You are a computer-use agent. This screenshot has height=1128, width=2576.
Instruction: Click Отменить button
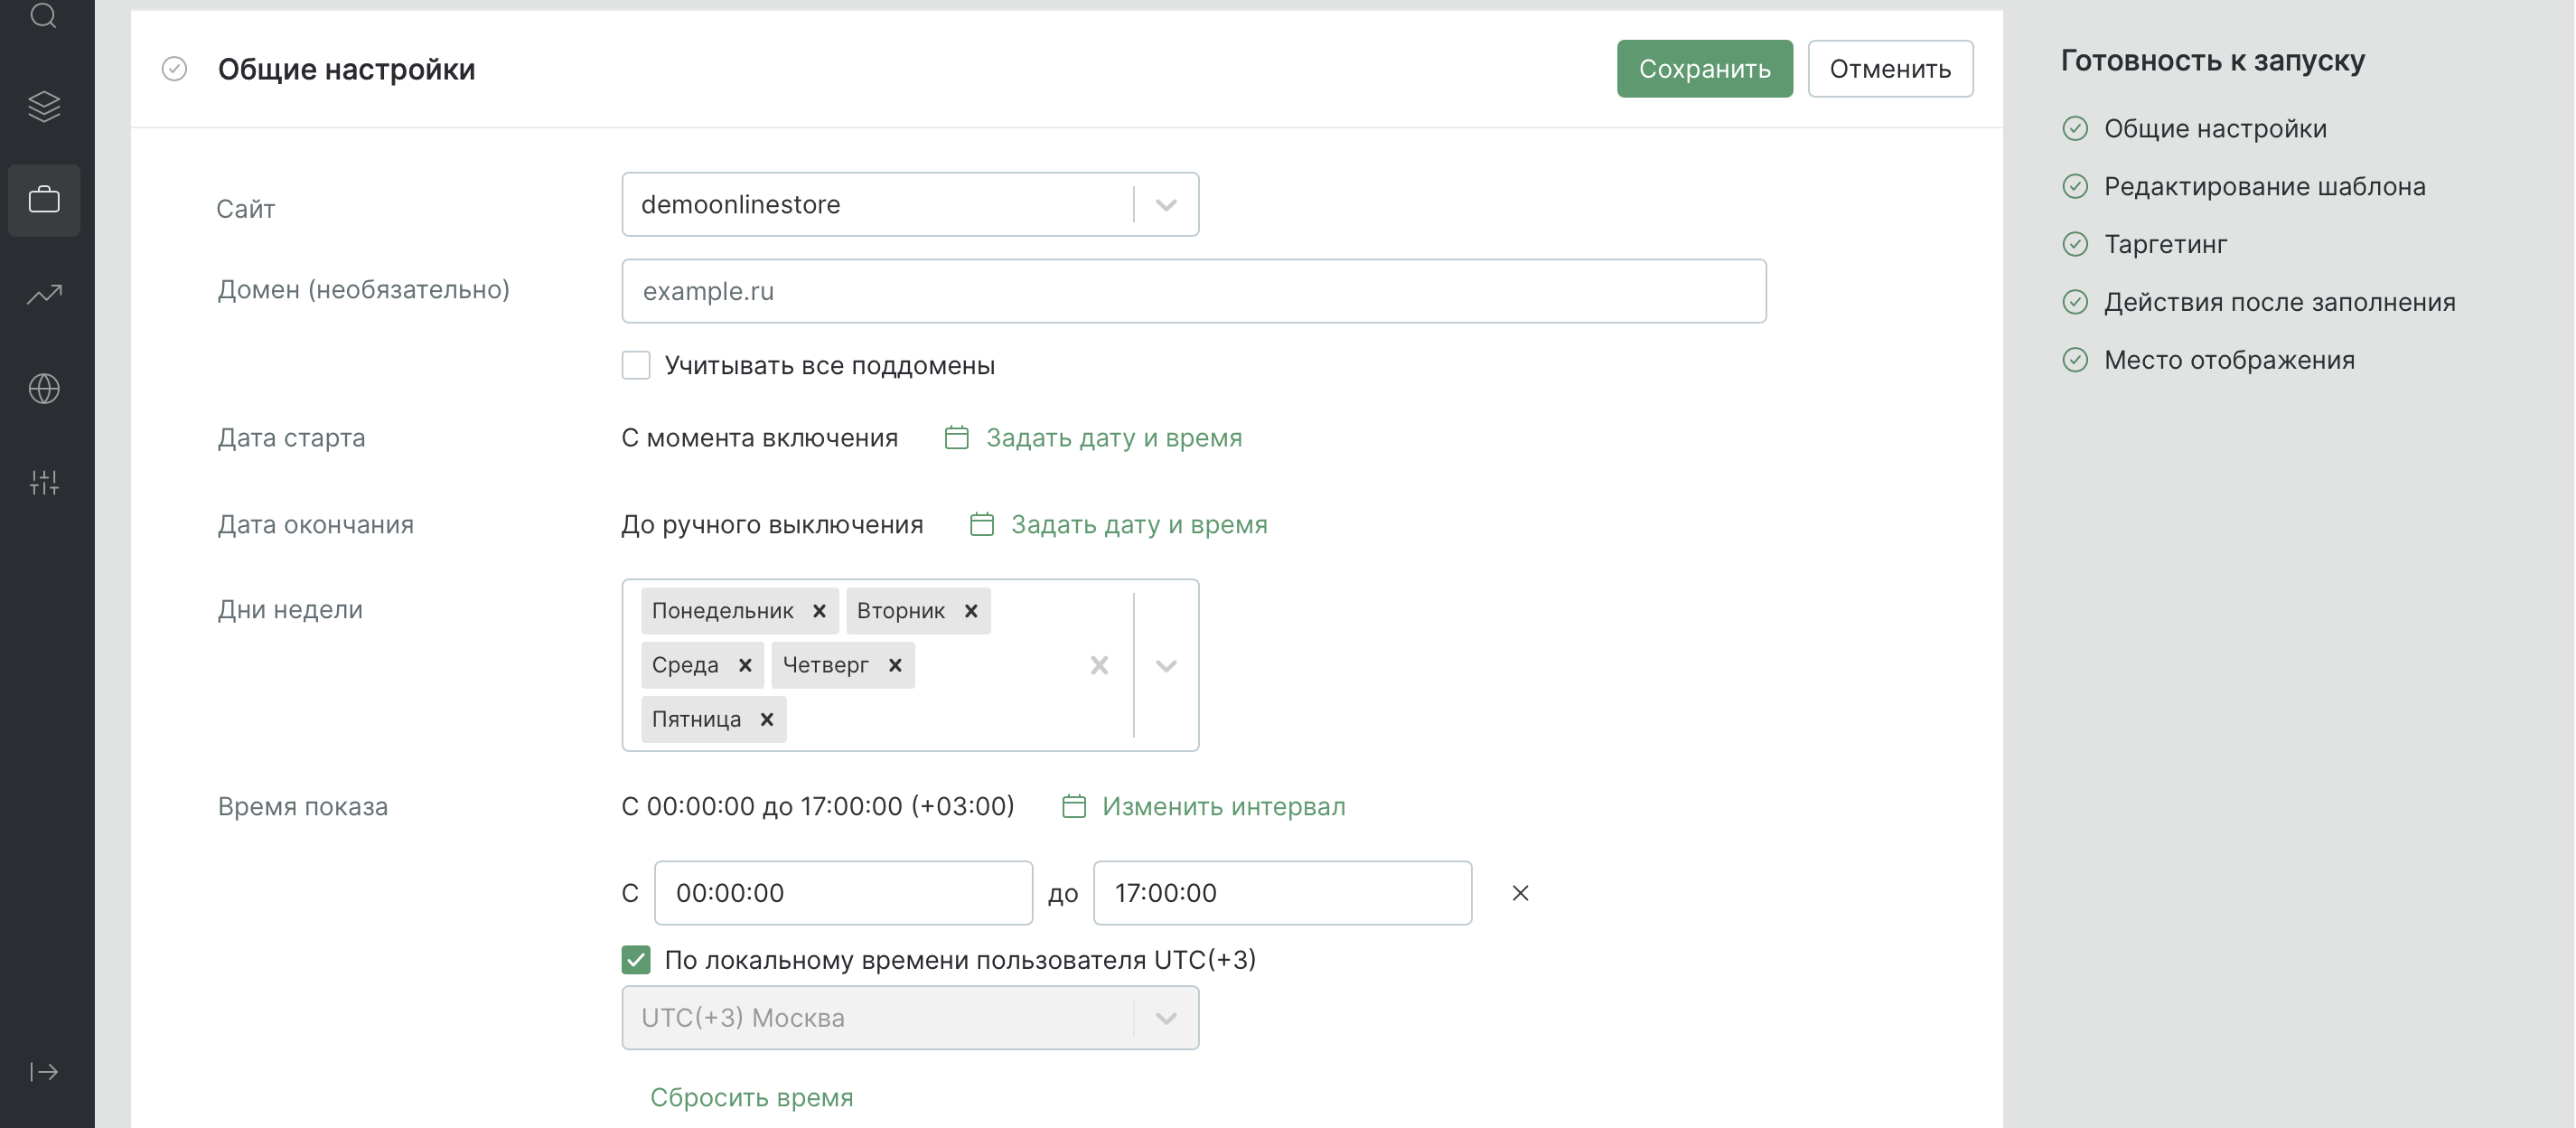pyautogui.click(x=1890, y=69)
